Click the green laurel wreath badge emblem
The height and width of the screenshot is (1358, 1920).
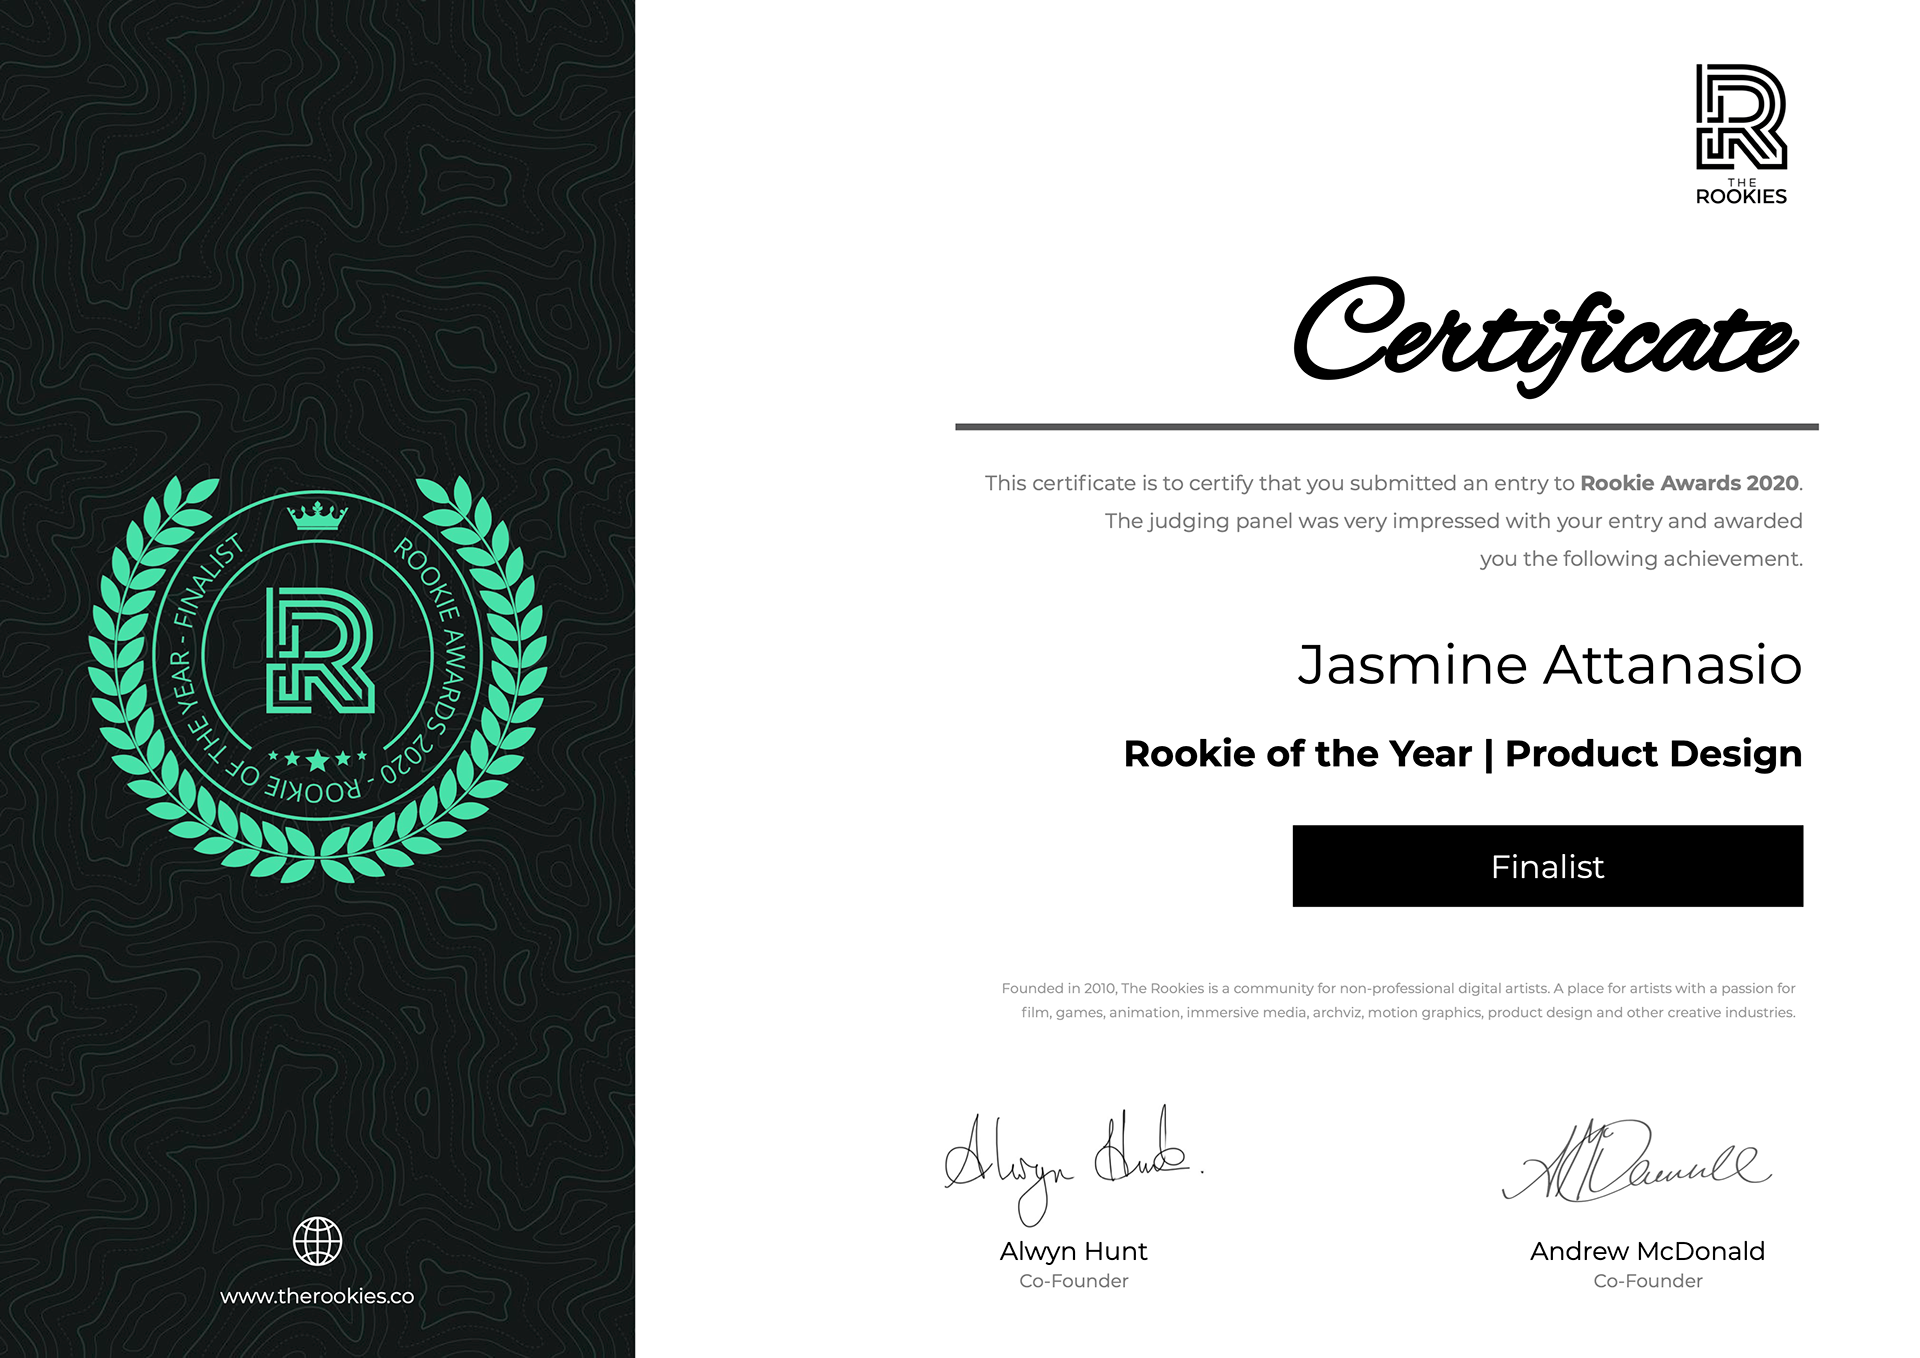(x=318, y=679)
